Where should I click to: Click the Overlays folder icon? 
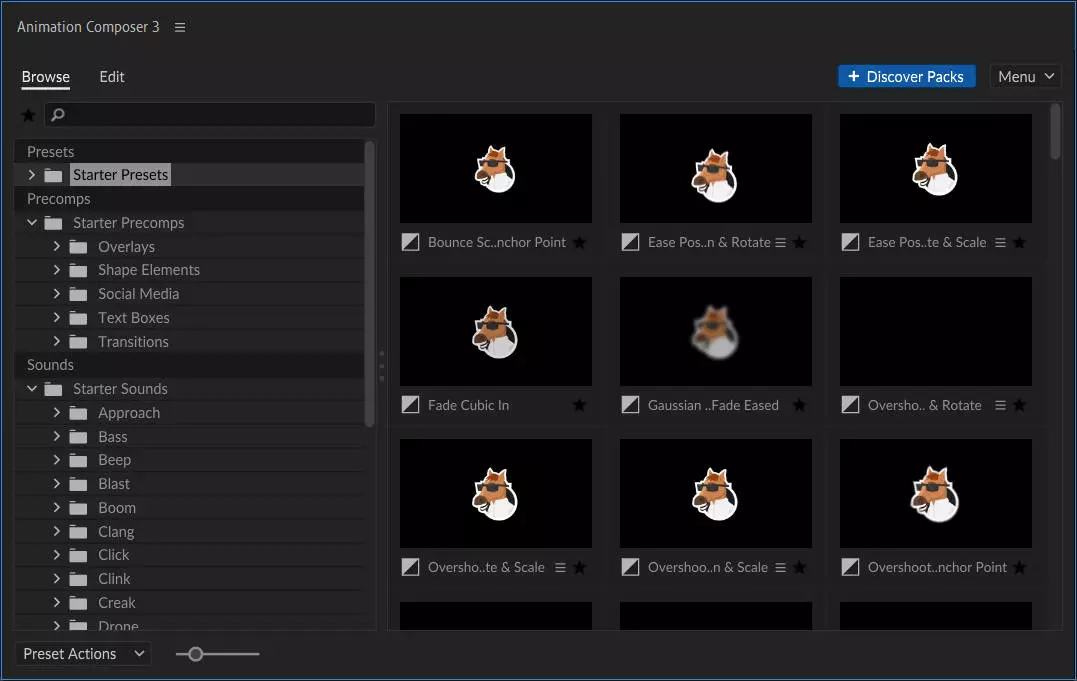[79, 247]
